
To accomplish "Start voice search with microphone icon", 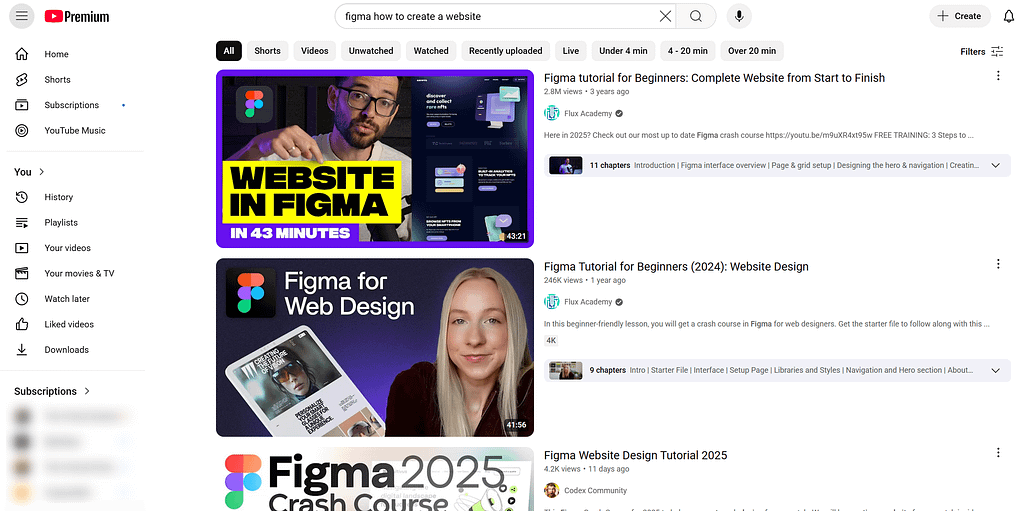I will (739, 16).
